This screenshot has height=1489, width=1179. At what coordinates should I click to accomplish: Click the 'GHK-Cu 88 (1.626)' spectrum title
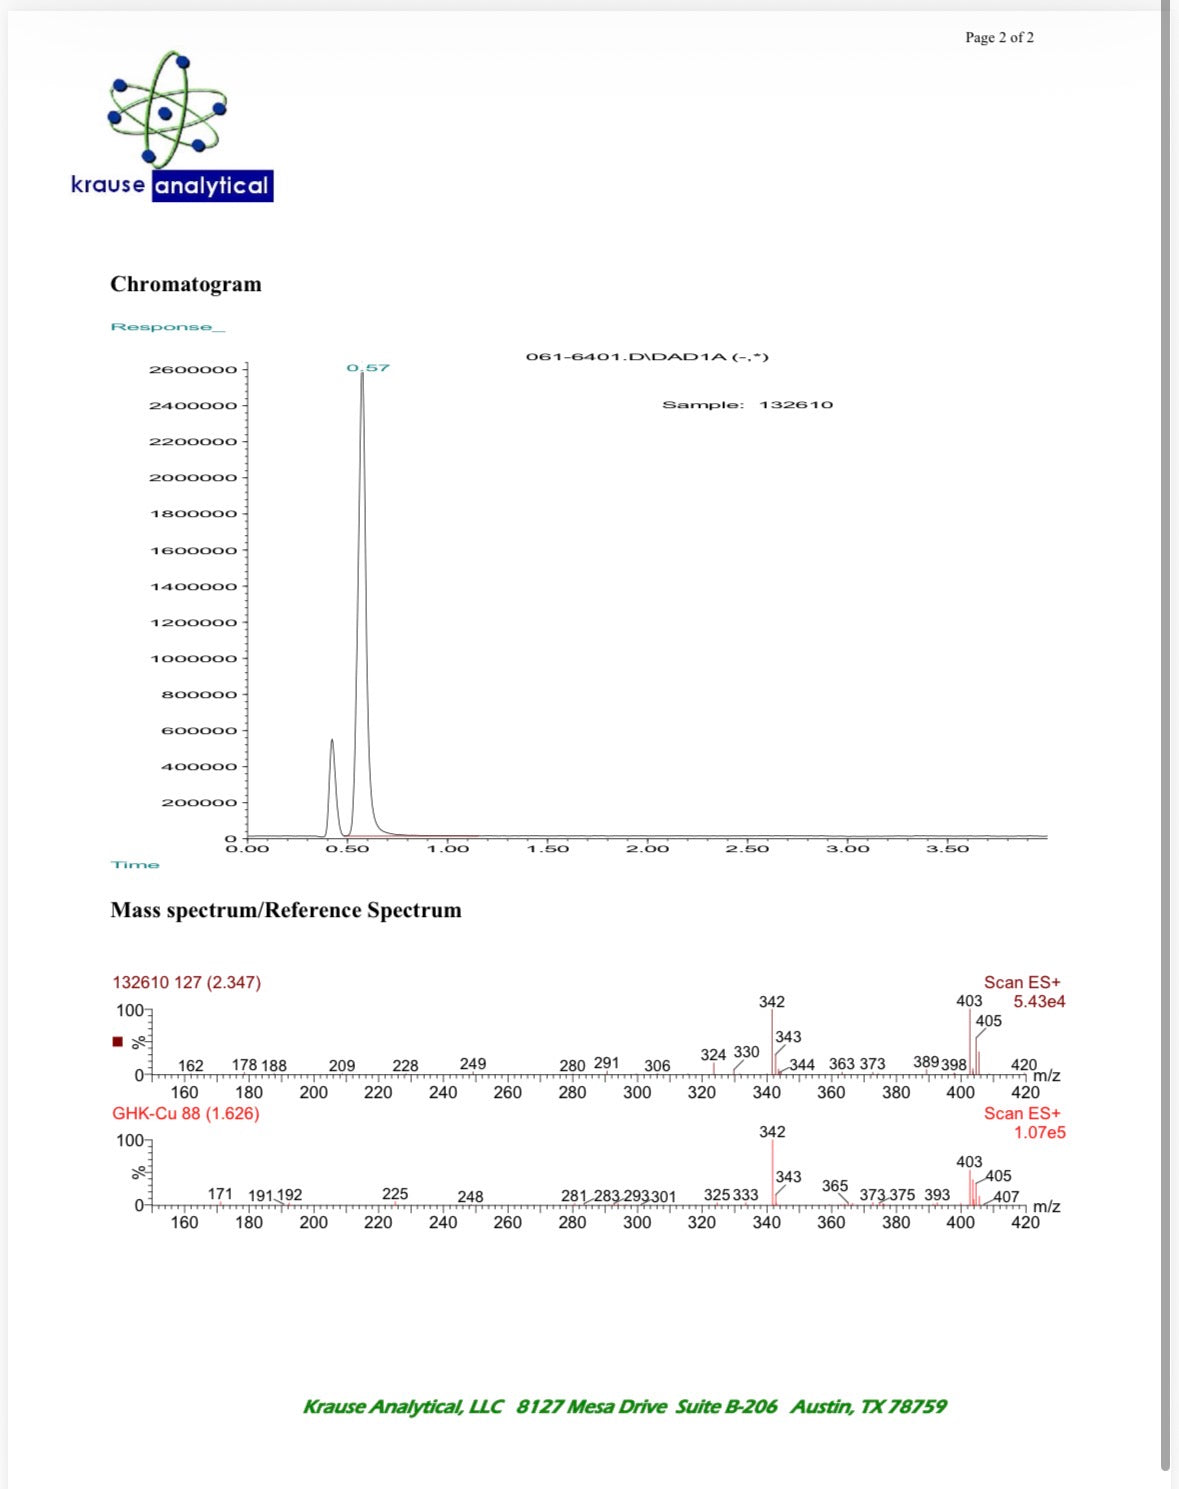coord(185,1113)
